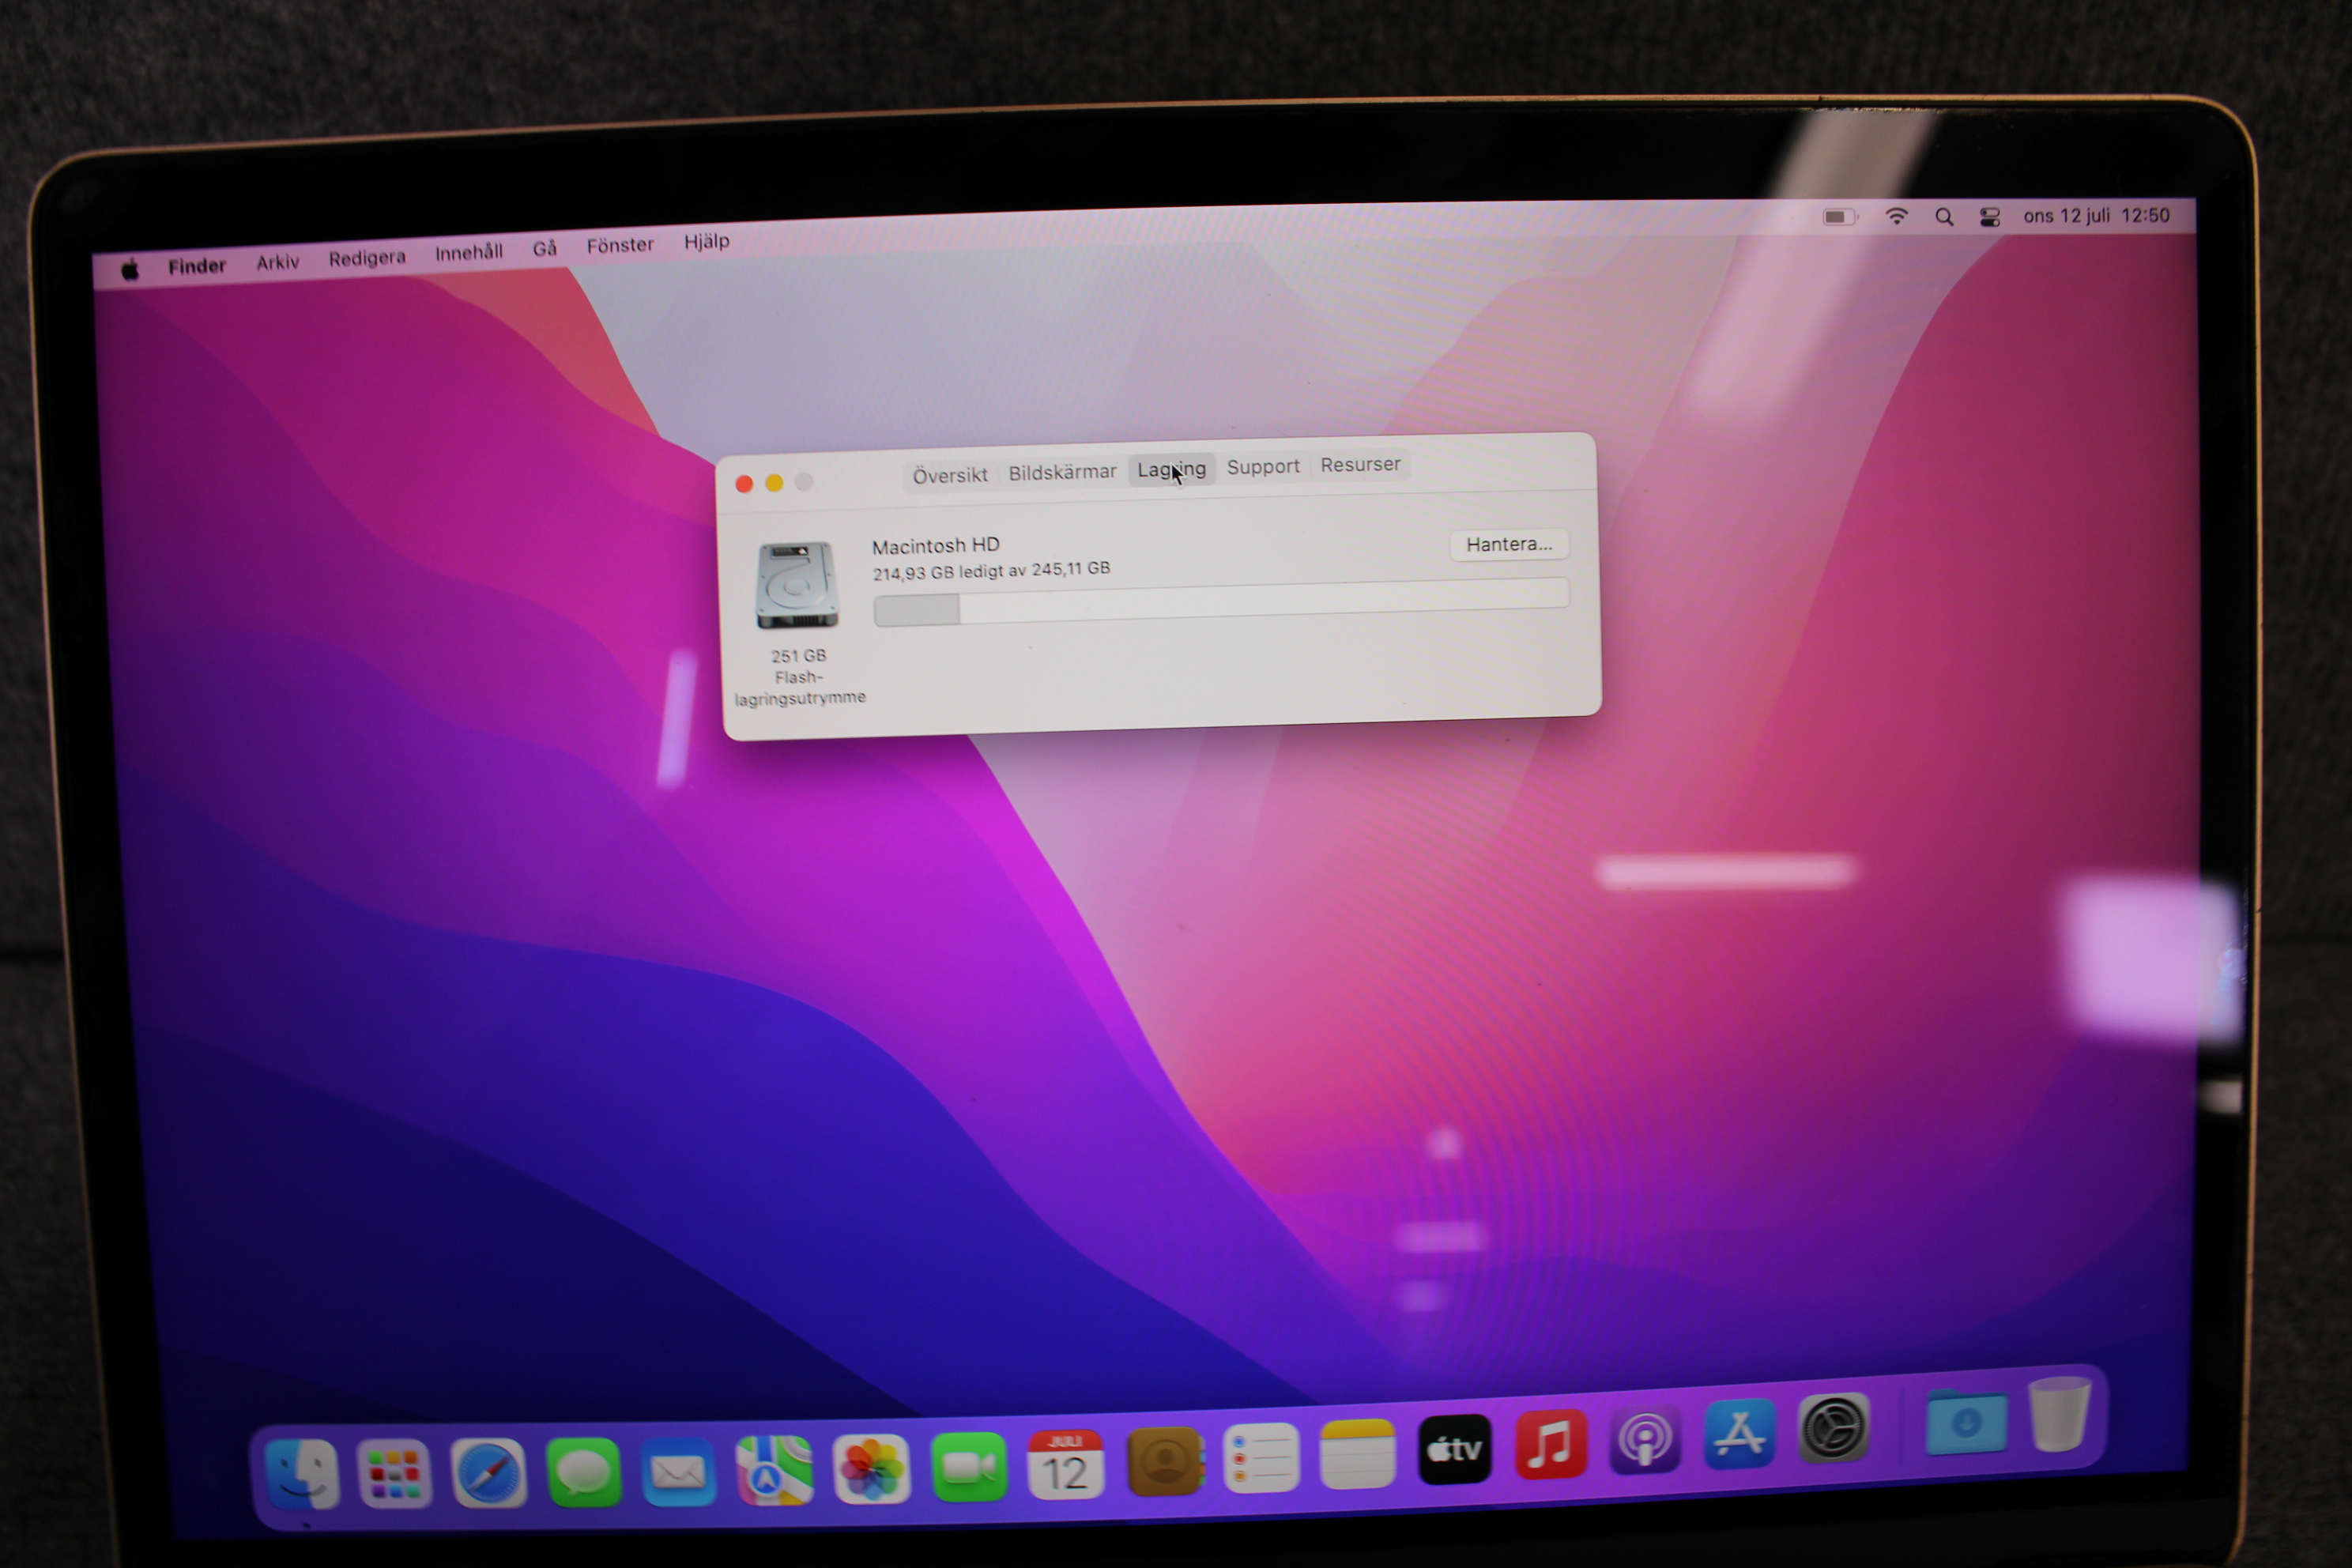
Task: Click the Hantera... button
Action: tap(1508, 544)
